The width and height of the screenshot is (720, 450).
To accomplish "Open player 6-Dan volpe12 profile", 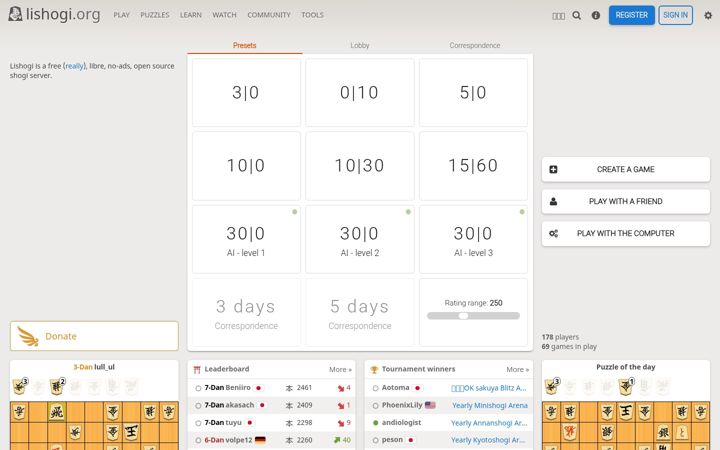I will point(228,440).
